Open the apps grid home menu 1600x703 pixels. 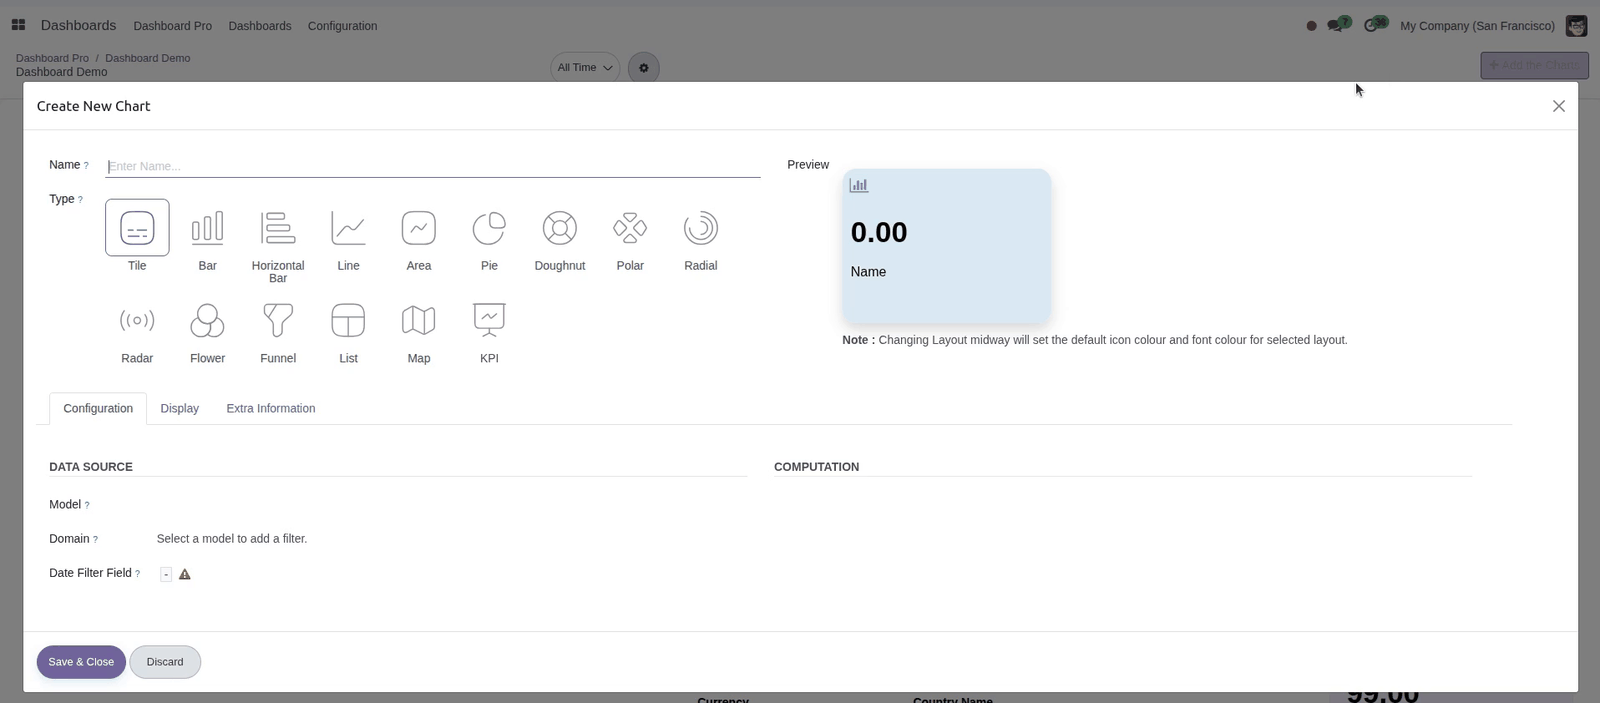18,25
